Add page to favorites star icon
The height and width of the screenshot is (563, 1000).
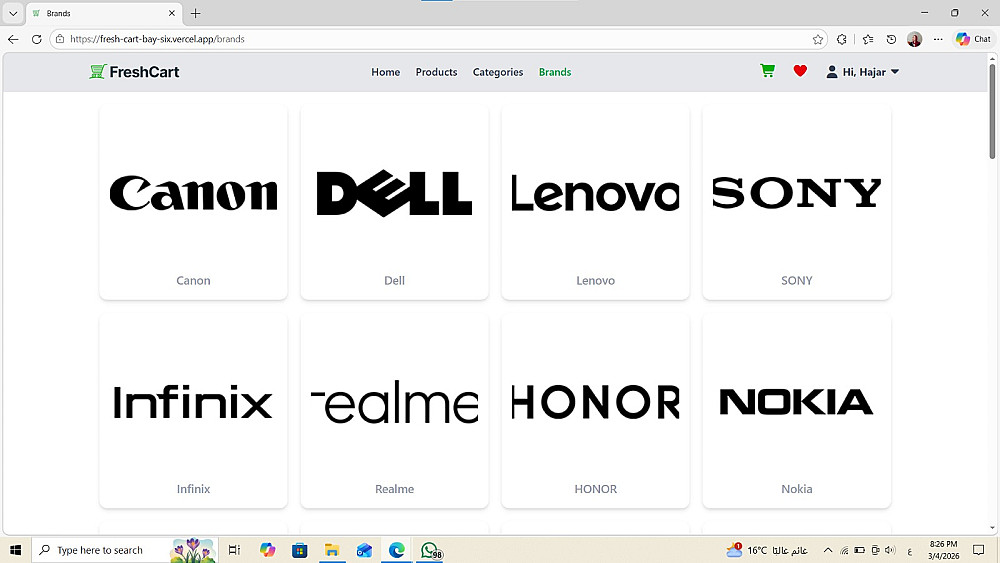(x=818, y=40)
